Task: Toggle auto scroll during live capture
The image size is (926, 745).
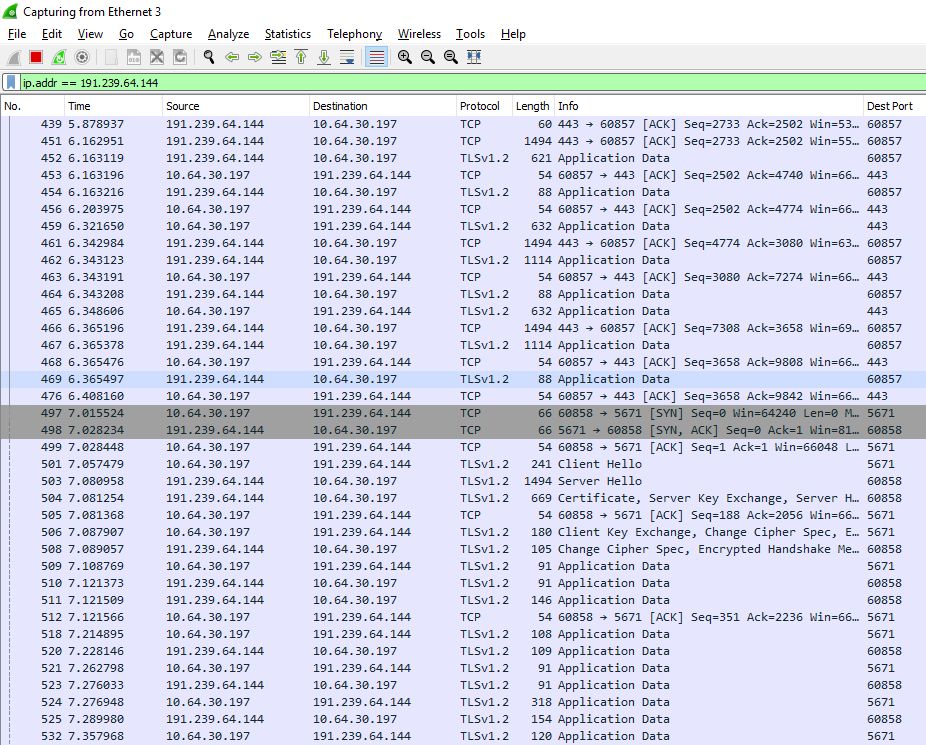Action: [x=347, y=57]
